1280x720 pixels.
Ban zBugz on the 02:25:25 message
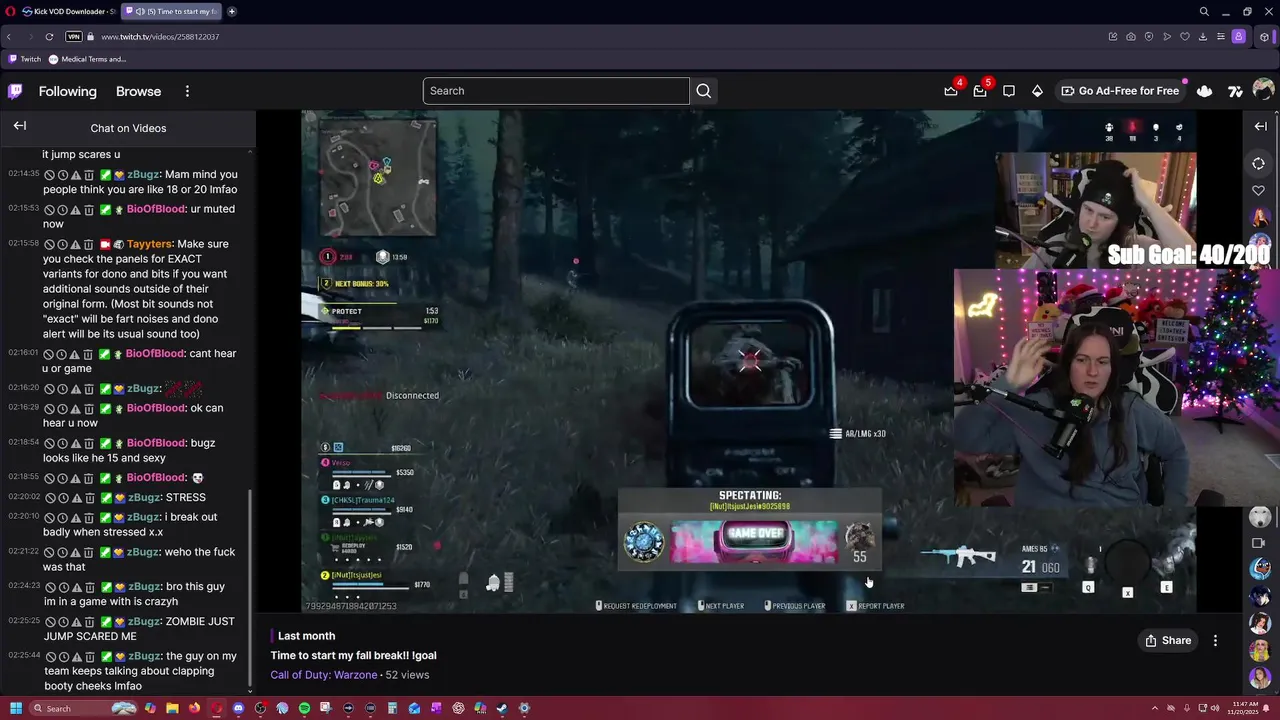click(49, 622)
